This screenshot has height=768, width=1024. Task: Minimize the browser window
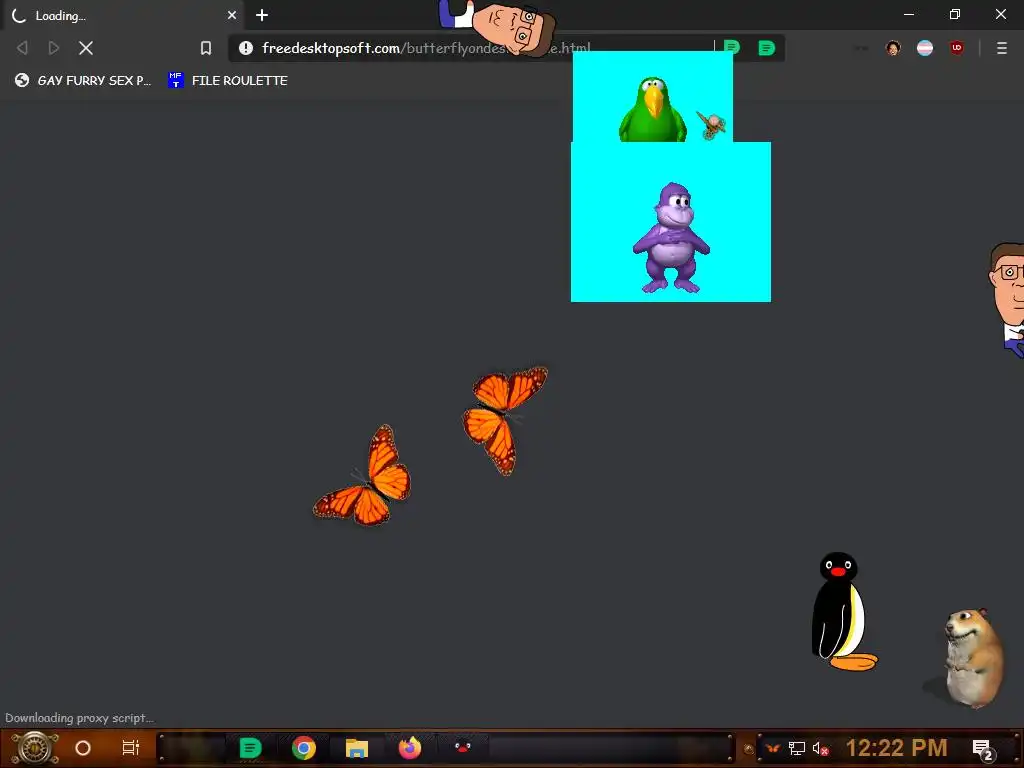click(908, 14)
